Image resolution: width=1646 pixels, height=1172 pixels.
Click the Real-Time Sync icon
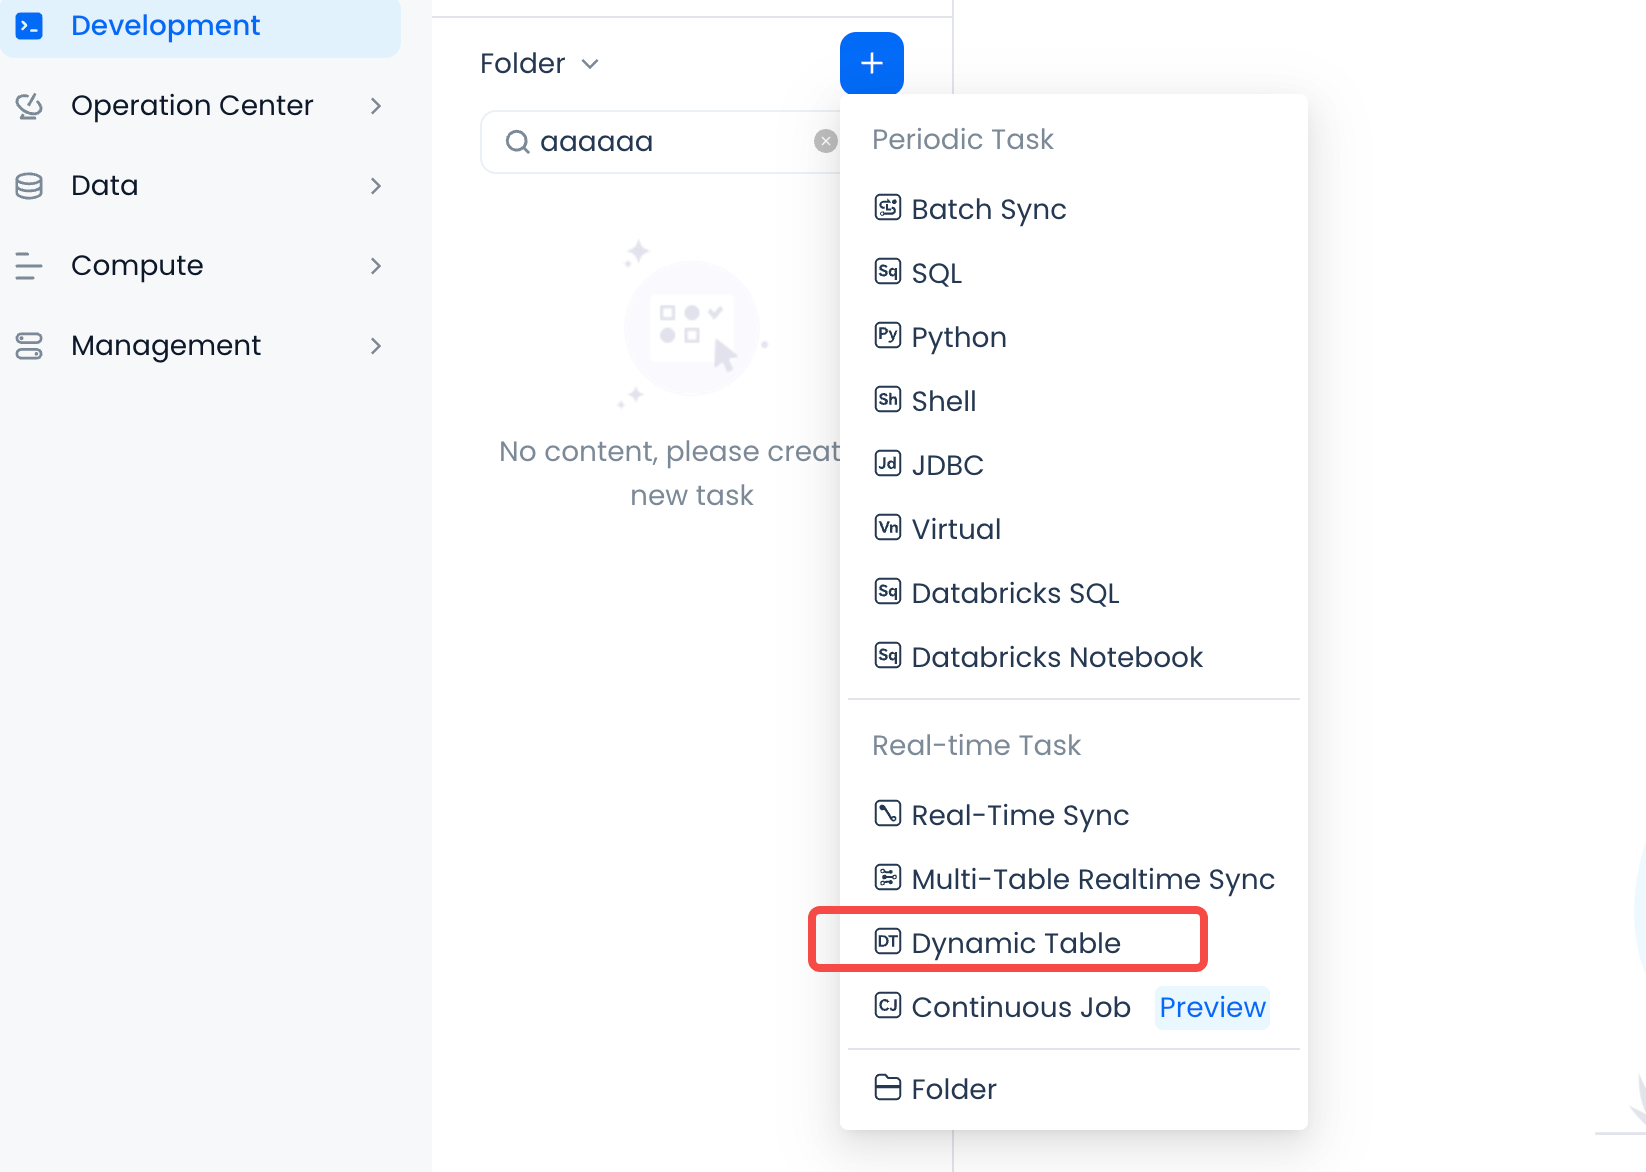click(888, 814)
